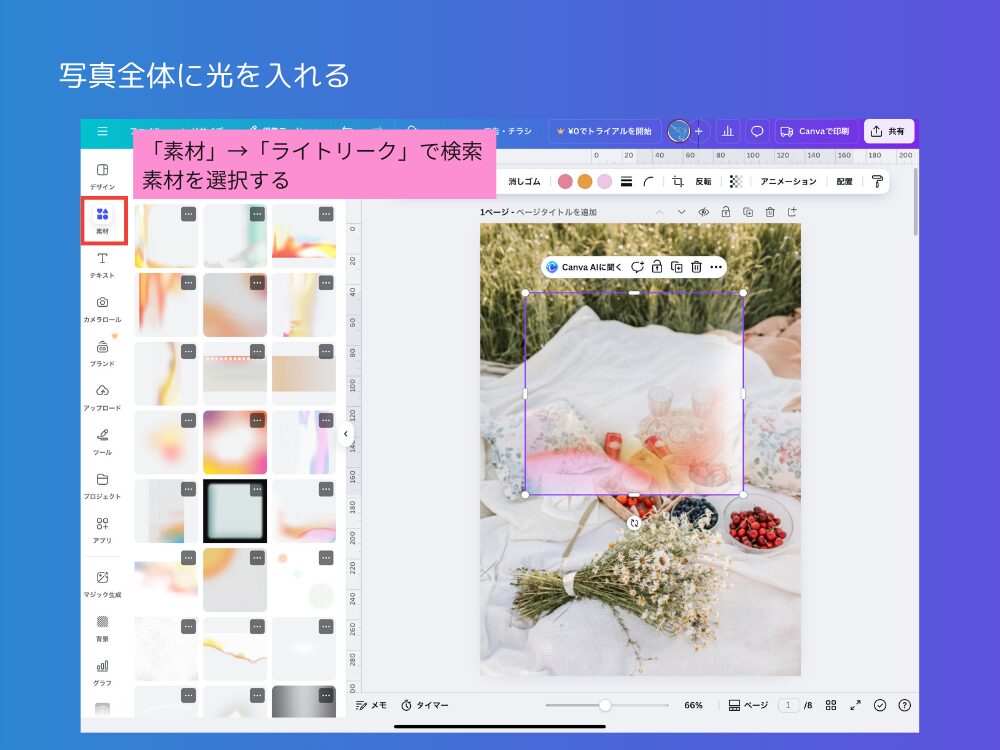Screen dimensions: 1000x750
Task: Open the テキスト panel from the sidebar
Action: coord(101,264)
